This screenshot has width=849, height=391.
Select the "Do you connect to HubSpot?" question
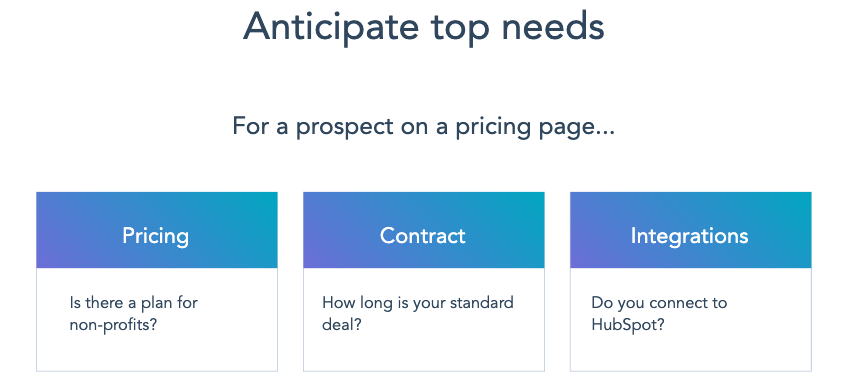[x=659, y=314]
